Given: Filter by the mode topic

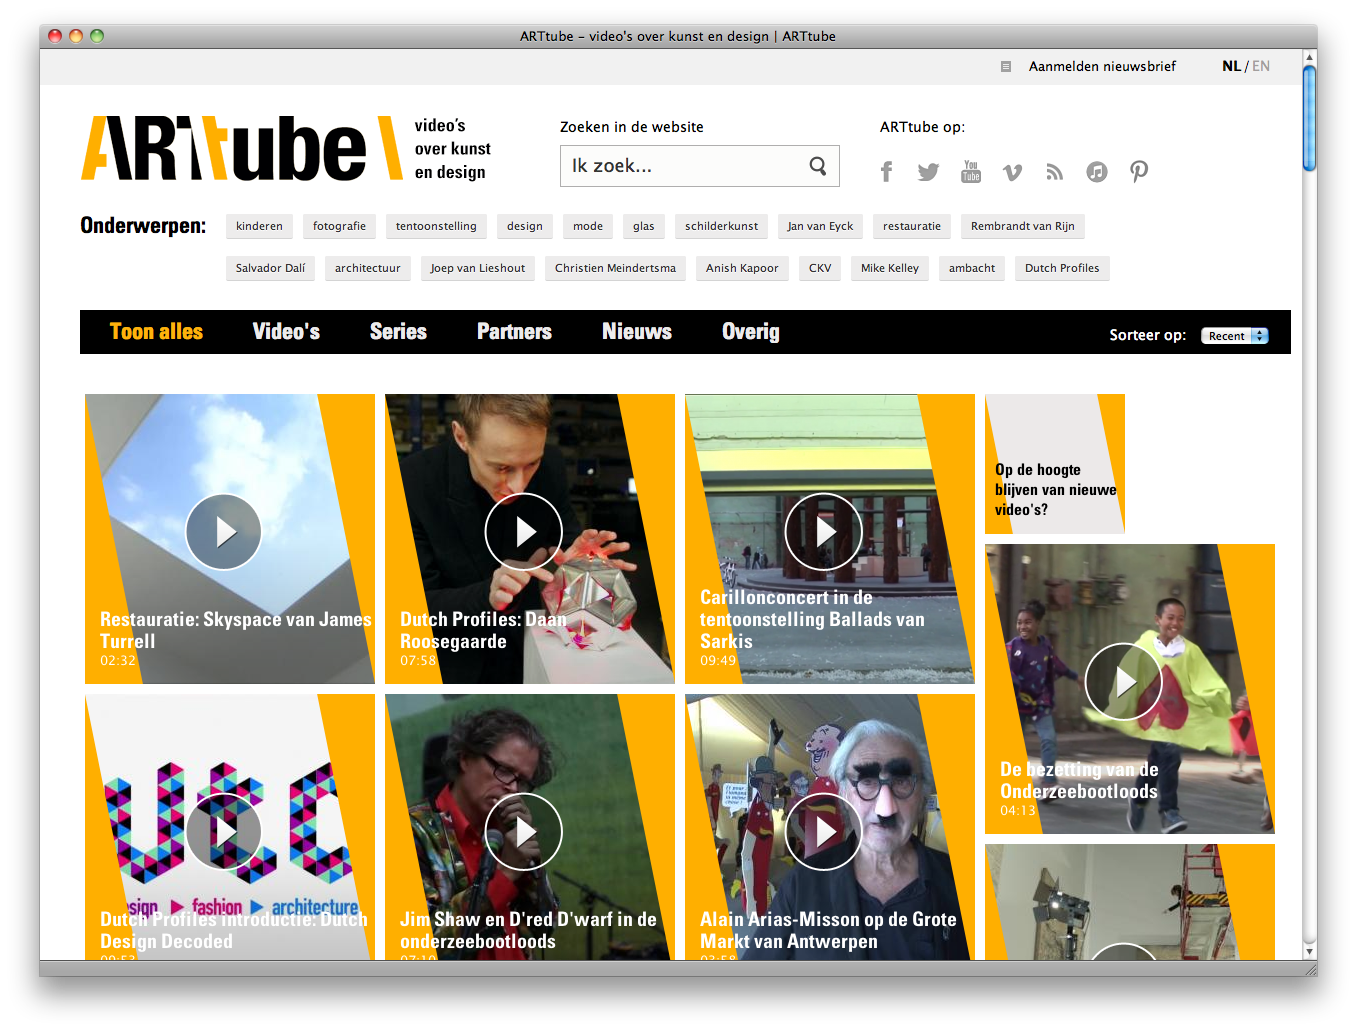Looking at the screenshot, I should pos(588,226).
